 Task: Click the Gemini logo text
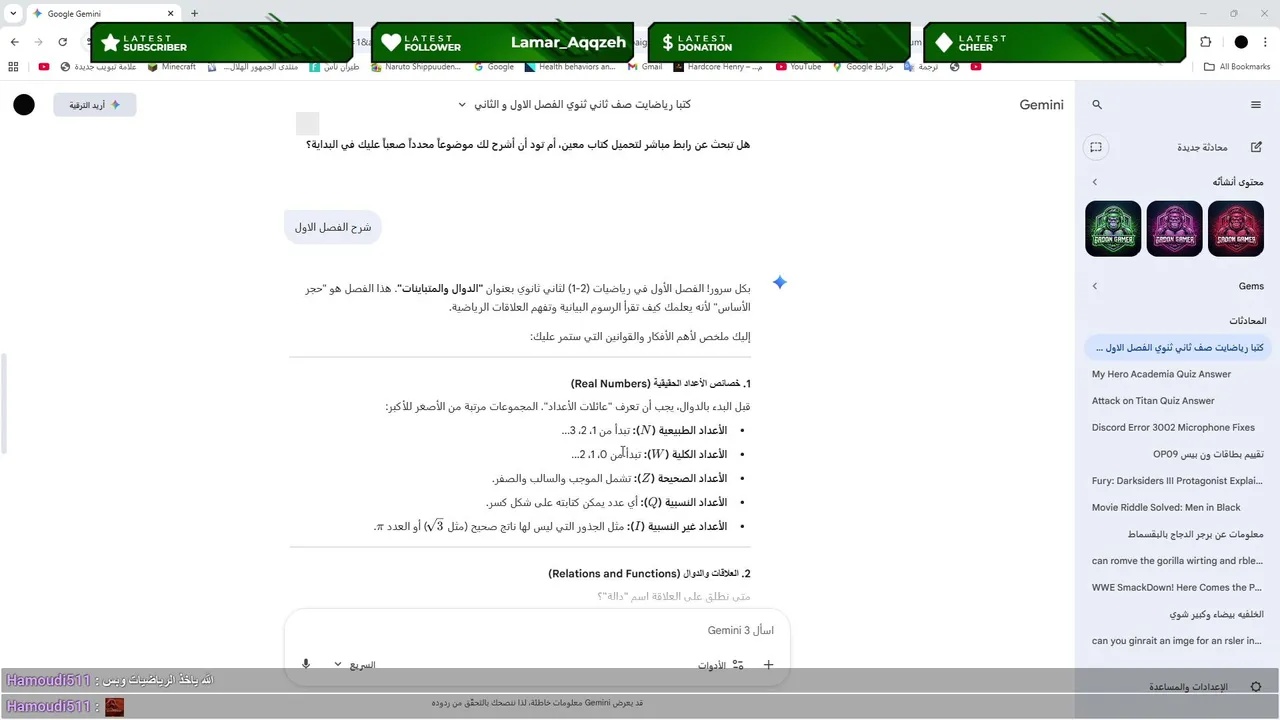coord(1041,105)
